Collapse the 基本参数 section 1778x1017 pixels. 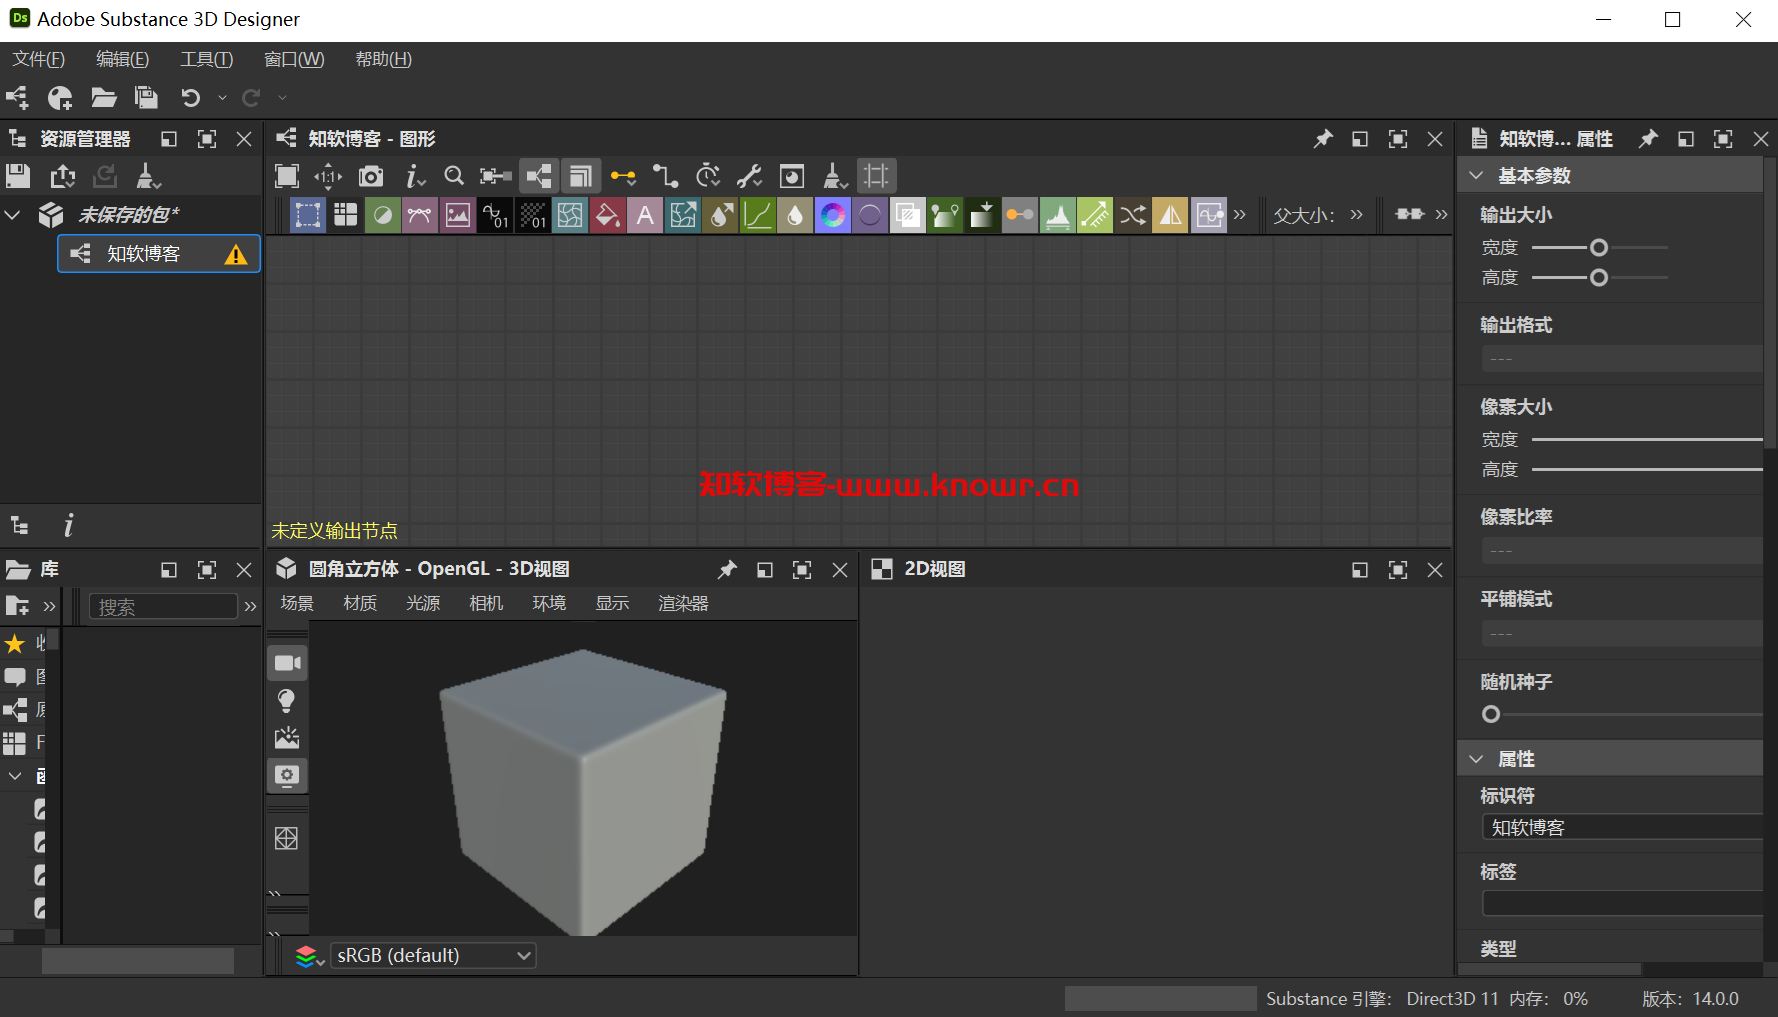[1476, 176]
